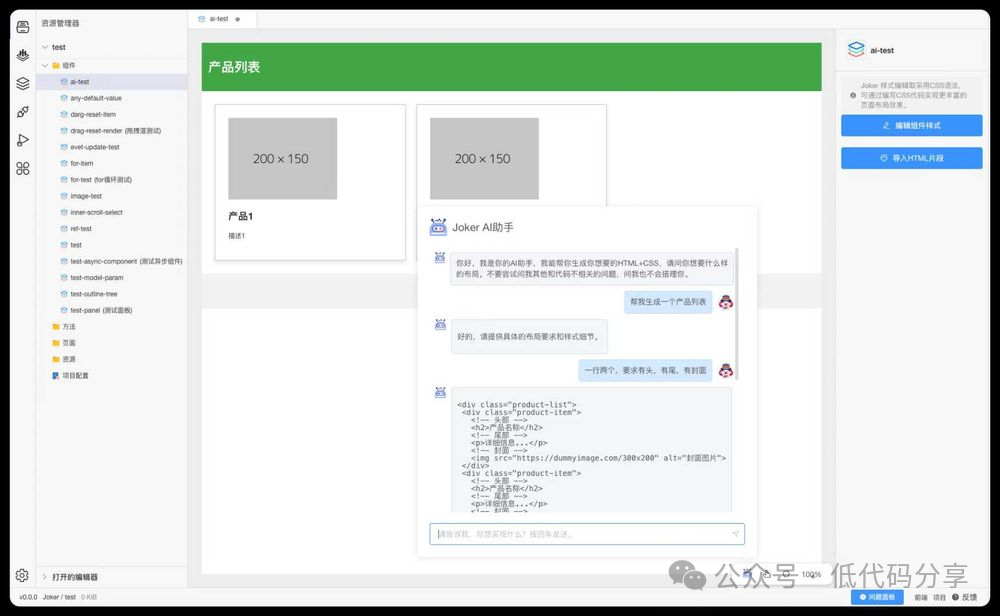Click the yellow folder icon of 资源
The height and width of the screenshot is (616, 1000).
click(x=56, y=359)
